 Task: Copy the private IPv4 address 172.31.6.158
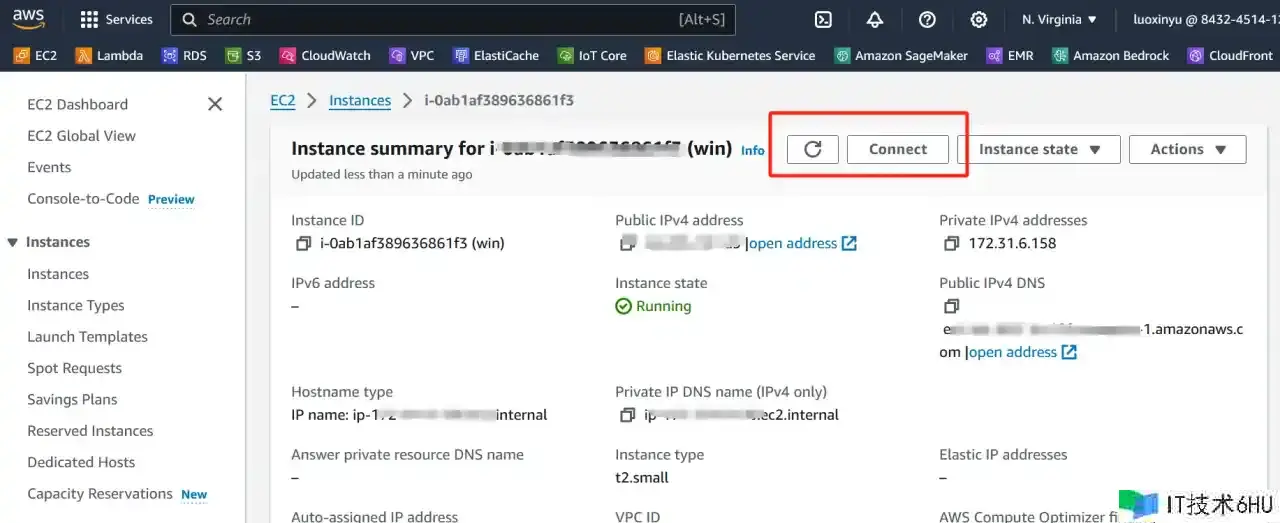[x=952, y=244]
